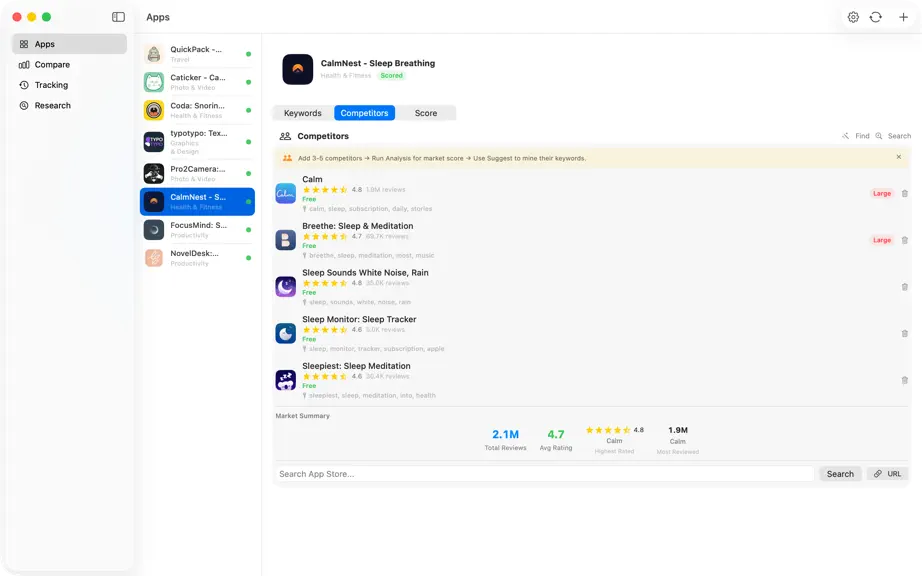Open Calm competitor app icon
Image resolution: width=922 pixels, height=576 pixels.
[286, 193]
